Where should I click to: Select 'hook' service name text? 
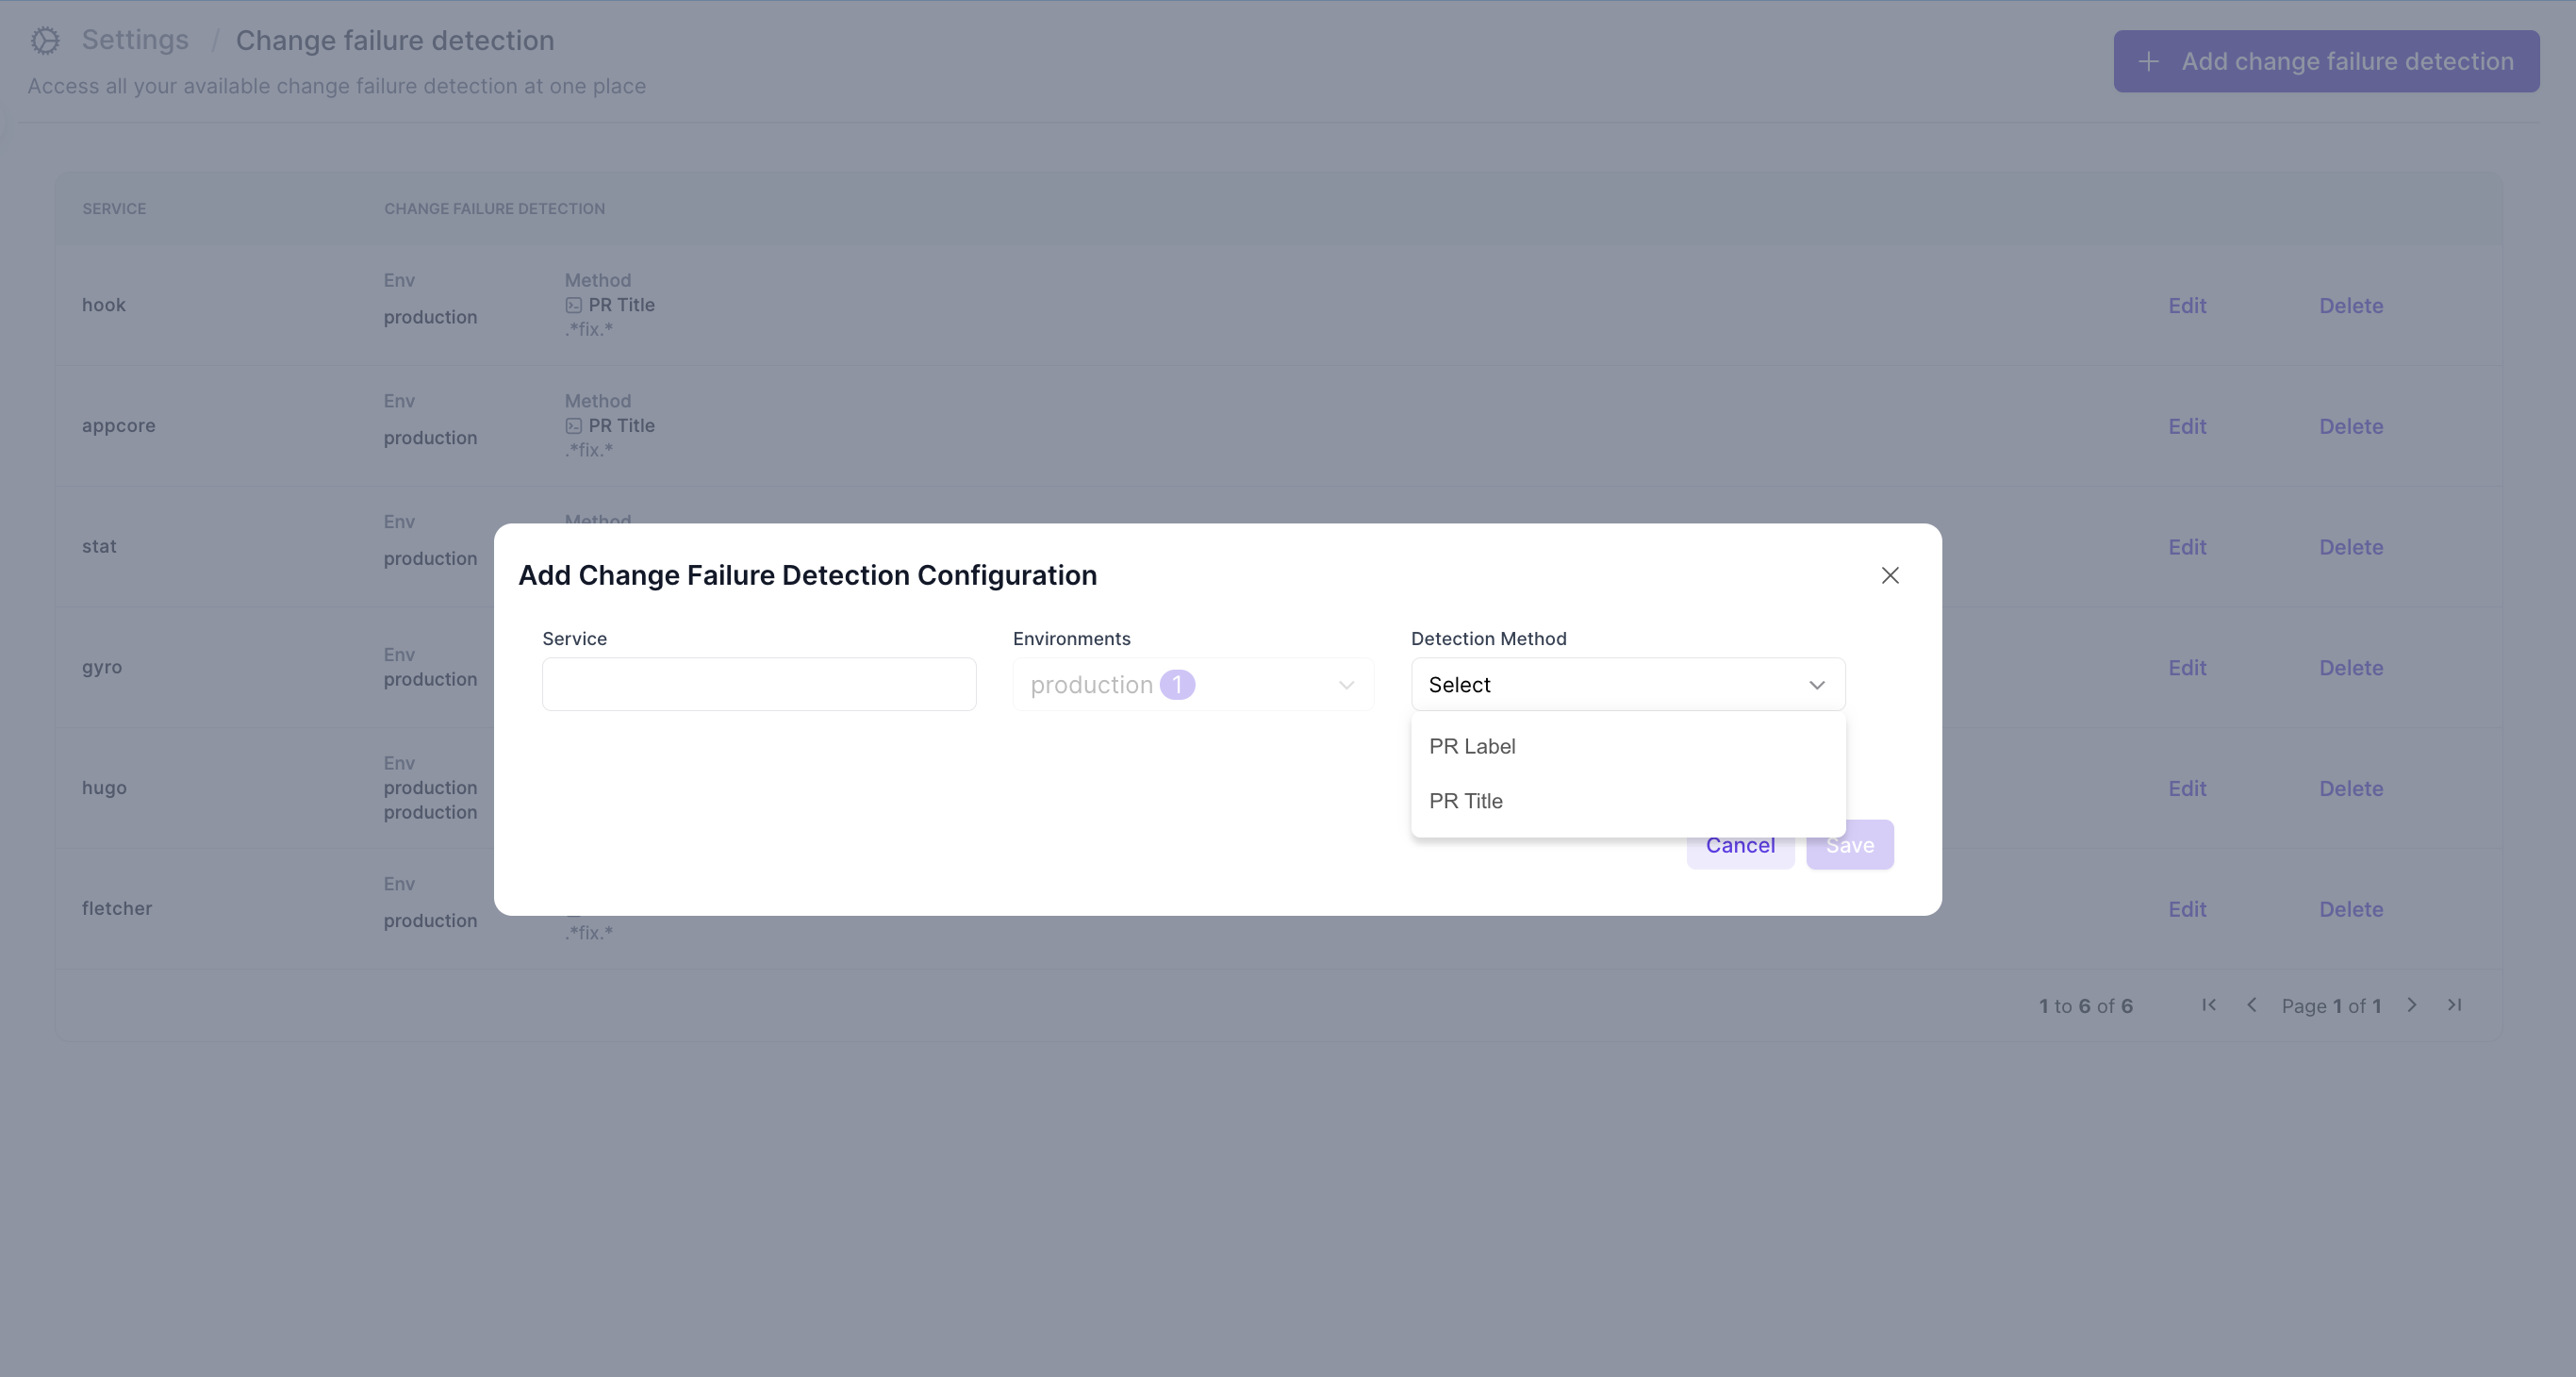point(103,305)
